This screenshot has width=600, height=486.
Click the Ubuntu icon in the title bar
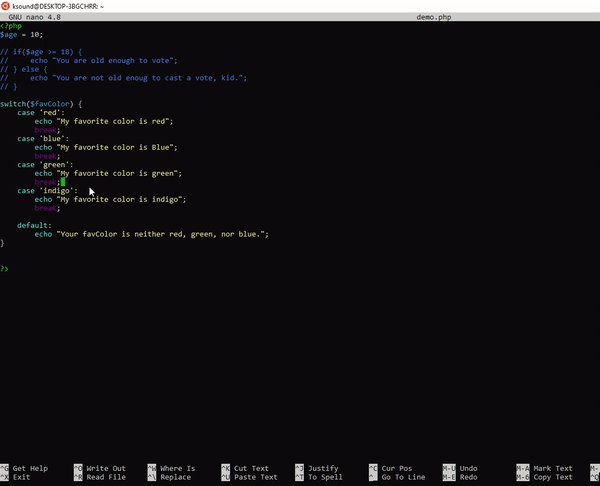tap(6, 6)
